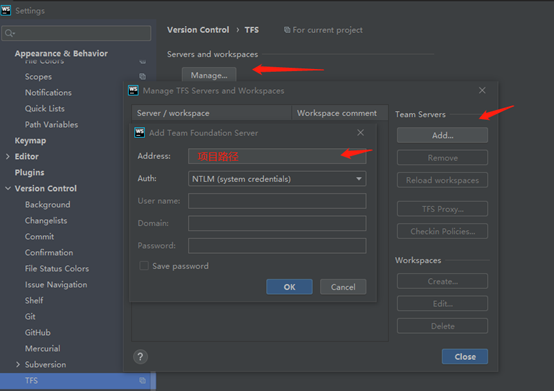
Task: Open Quick Lists settings
Action: coord(45,108)
